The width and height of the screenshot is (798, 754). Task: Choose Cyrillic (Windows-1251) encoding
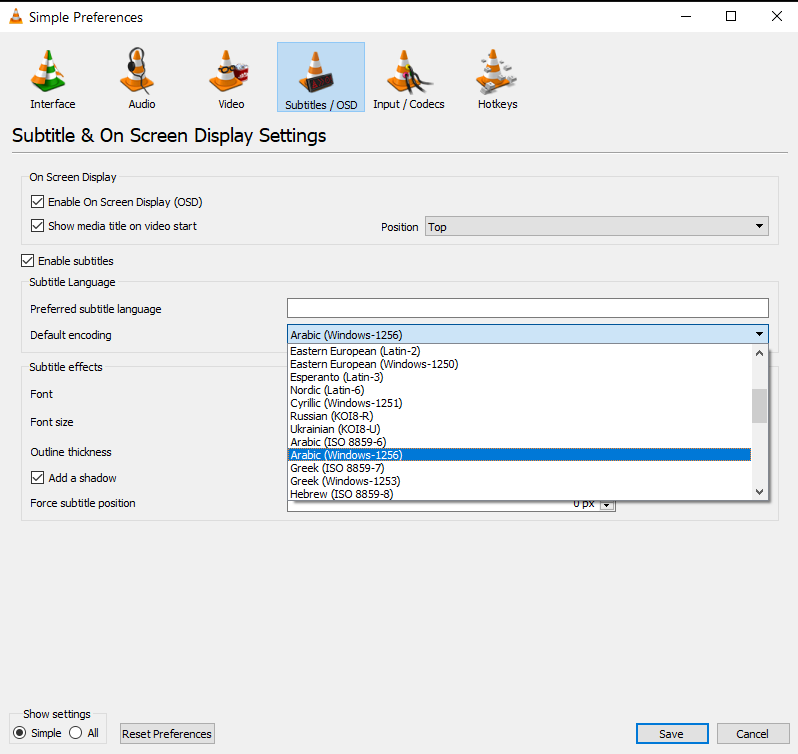click(519, 403)
